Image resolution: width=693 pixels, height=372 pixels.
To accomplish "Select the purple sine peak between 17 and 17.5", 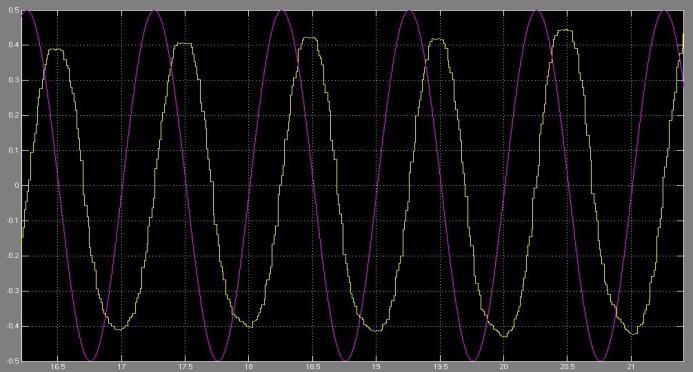I will point(154,10).
